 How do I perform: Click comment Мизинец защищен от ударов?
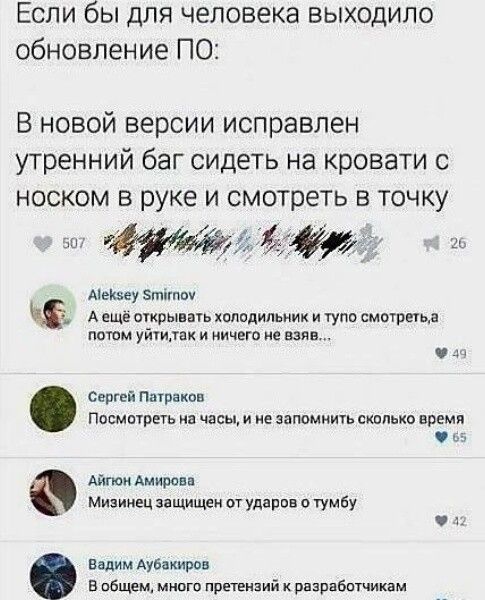coord(222,502)
